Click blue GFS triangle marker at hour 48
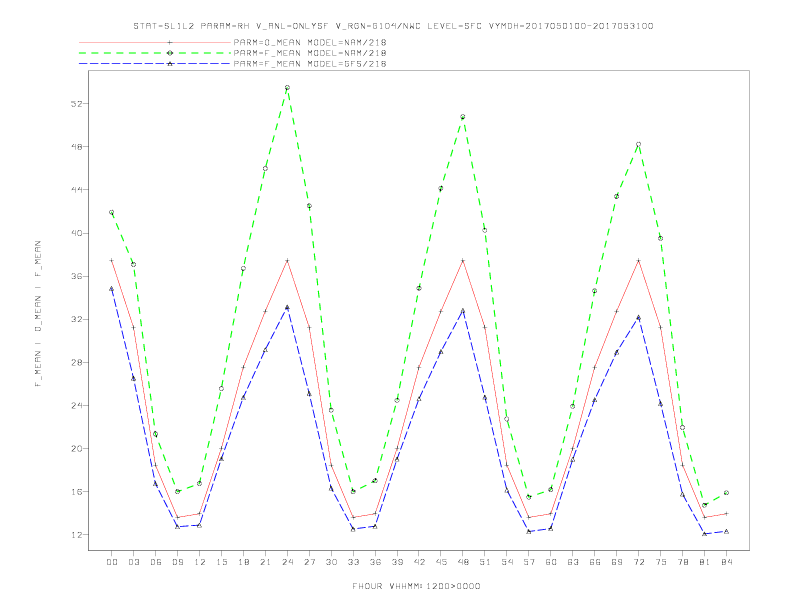Image resolution: width=792 pixels, height=612 pixels. [463, 311]
